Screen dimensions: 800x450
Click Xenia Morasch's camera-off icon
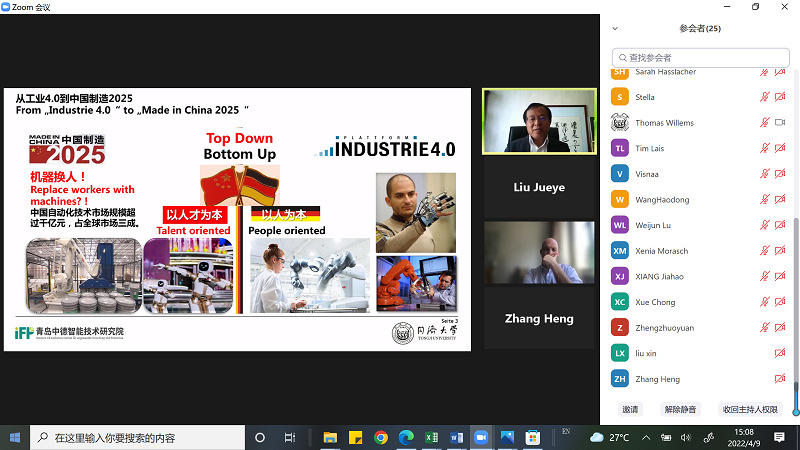click(x=780, y=251)
